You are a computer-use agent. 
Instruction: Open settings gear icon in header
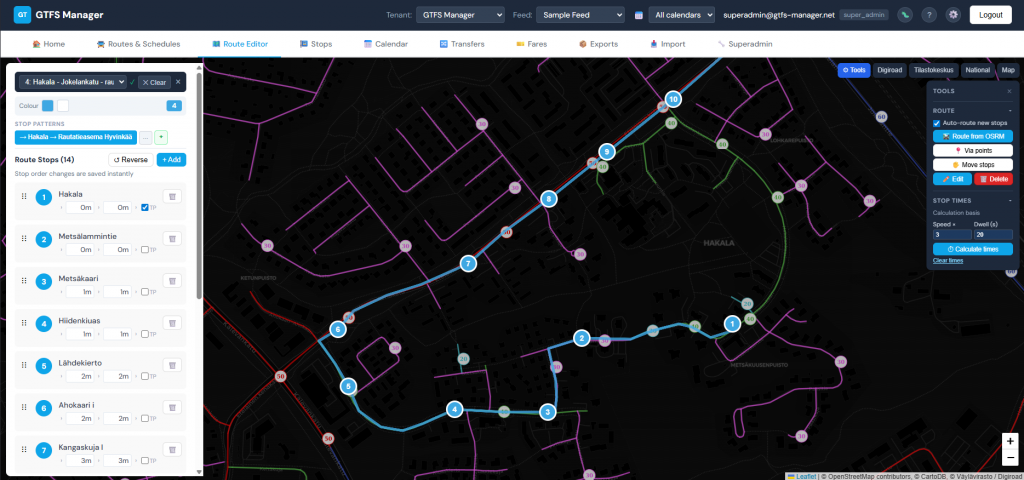pyautogui.click(x=953, y=15)
